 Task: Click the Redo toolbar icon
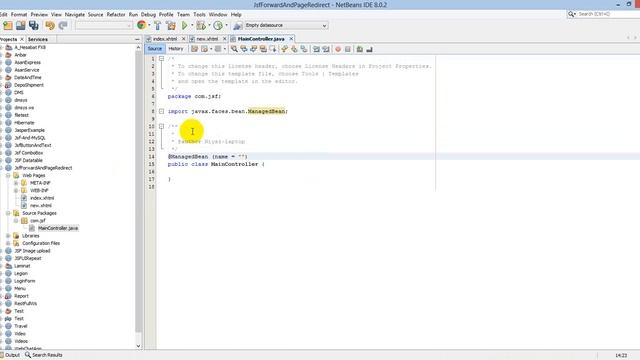click(x=63, y=25)
